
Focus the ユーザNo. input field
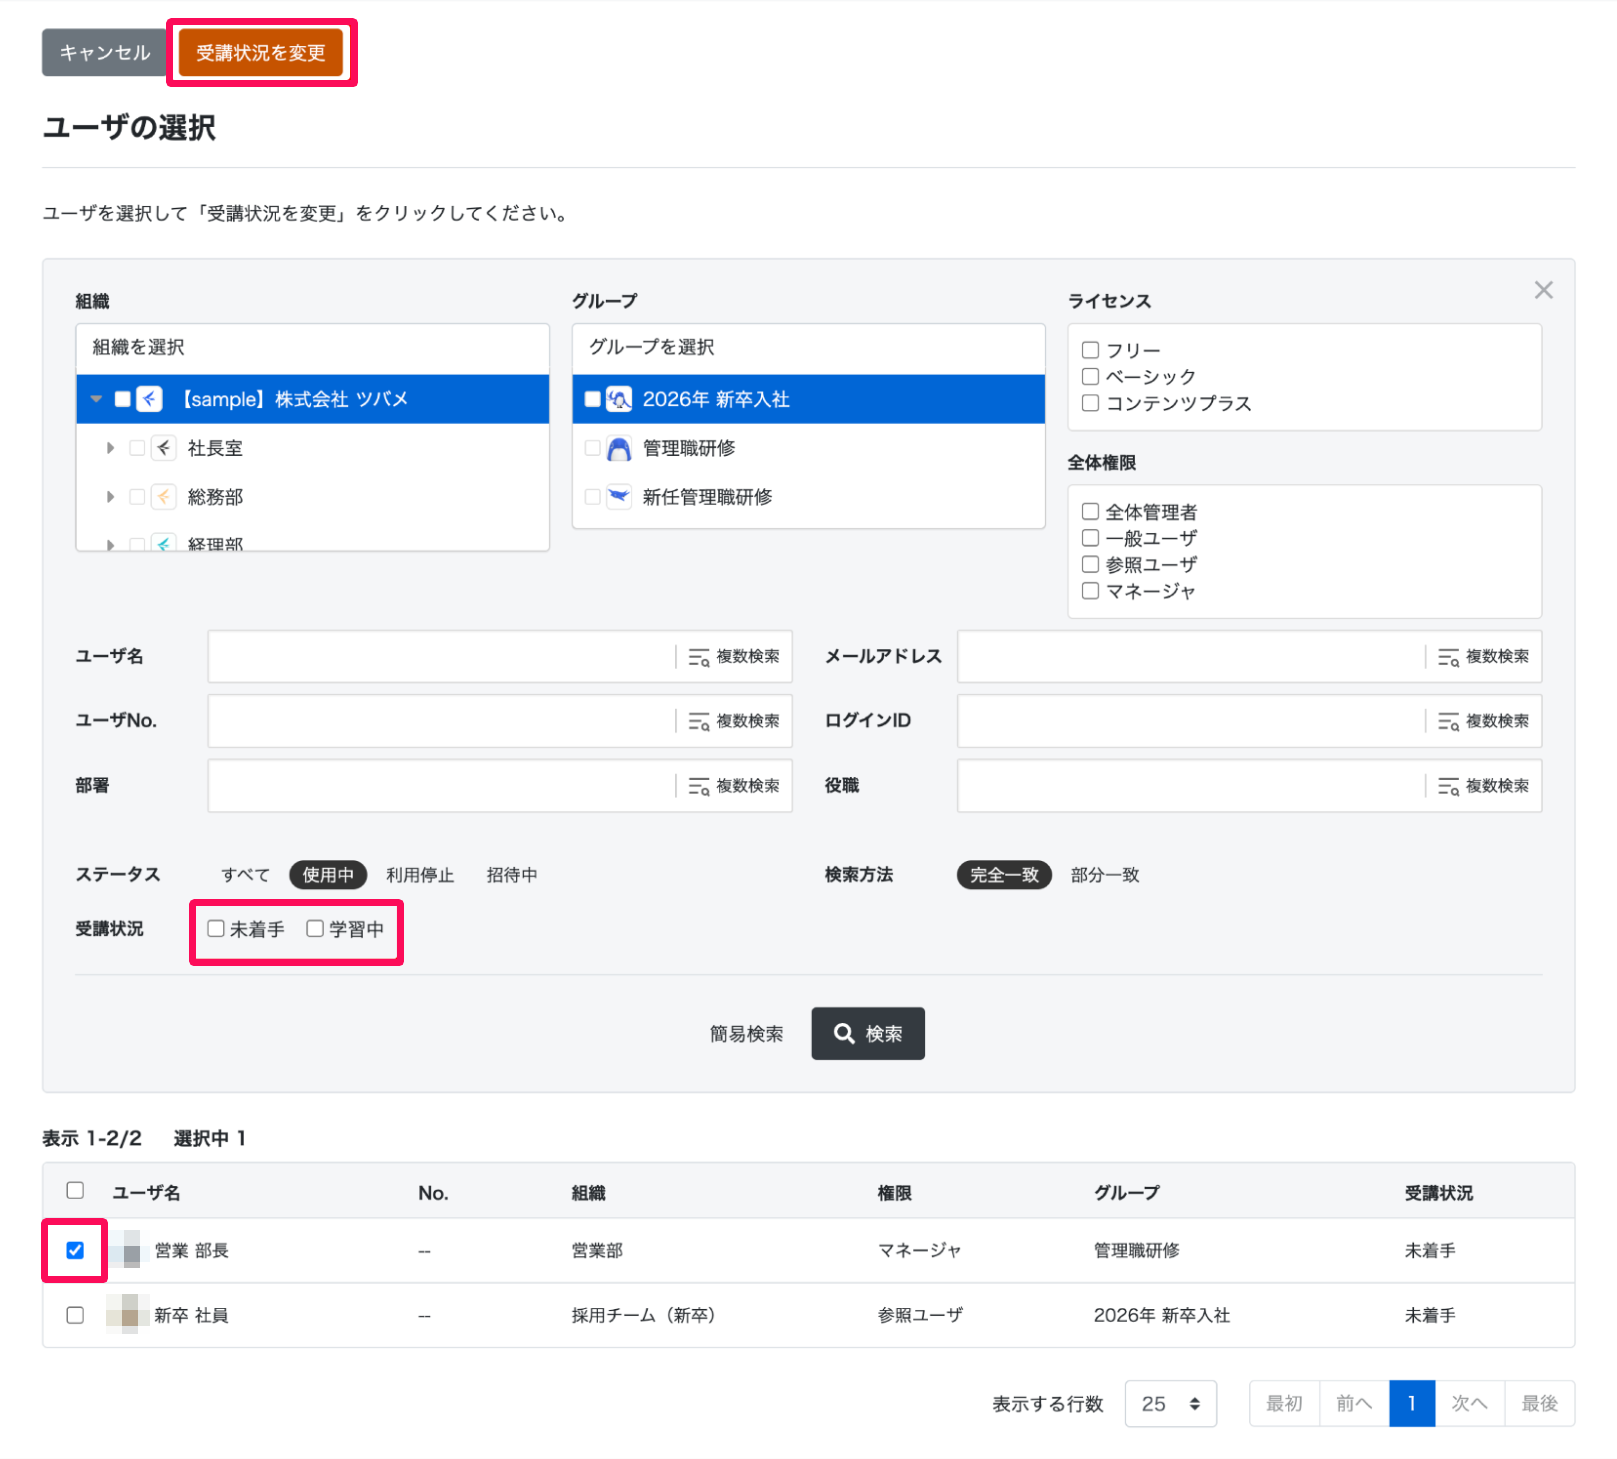tap(440, 721)
